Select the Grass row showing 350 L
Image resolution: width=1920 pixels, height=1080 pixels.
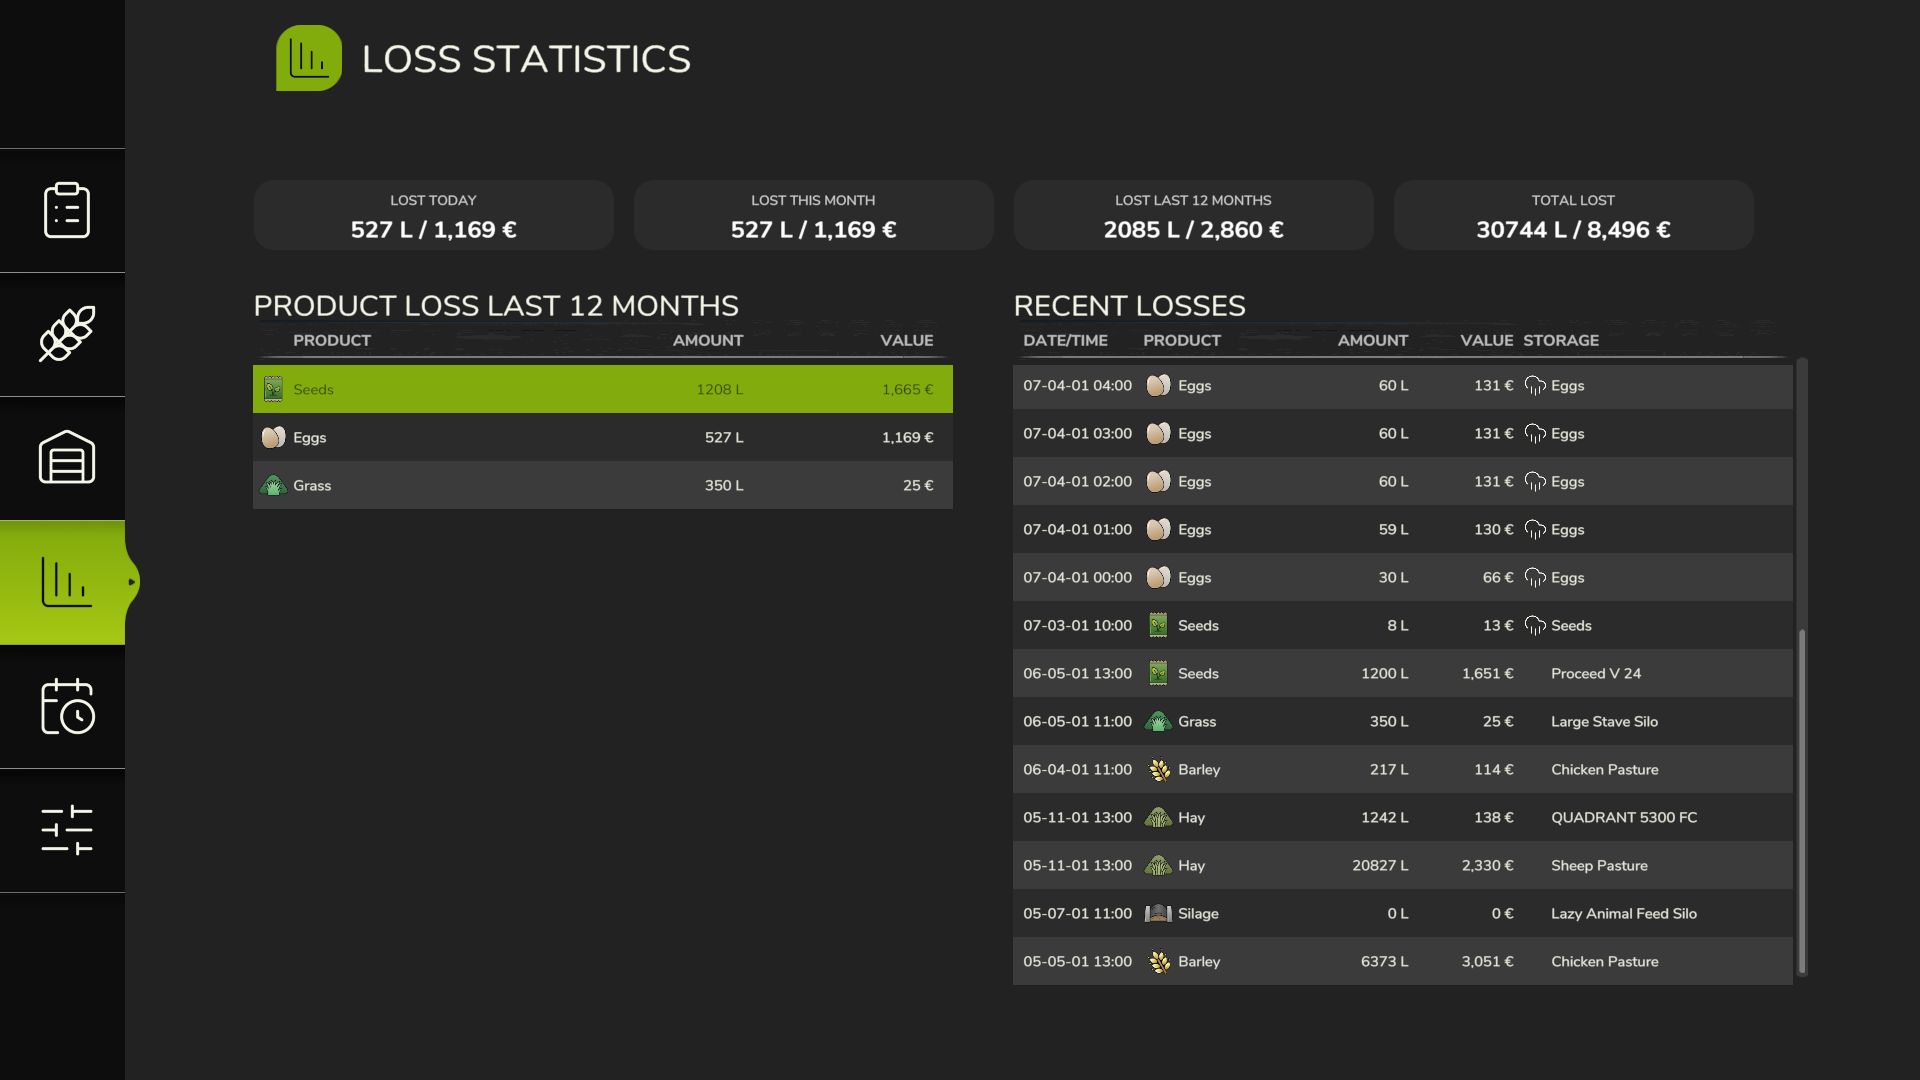tap(602, 485)
